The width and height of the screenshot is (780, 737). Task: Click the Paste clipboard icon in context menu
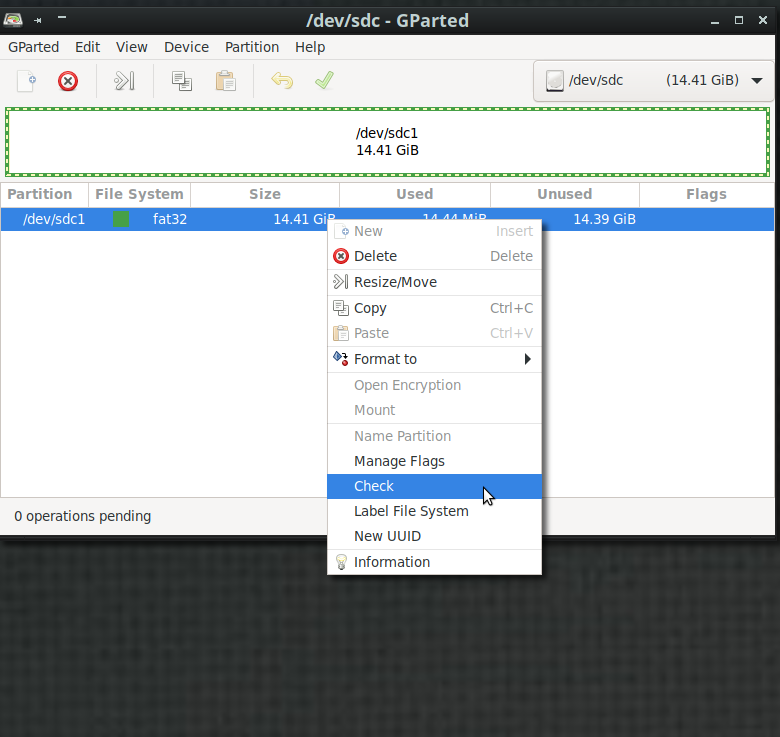tap(341, 333)
